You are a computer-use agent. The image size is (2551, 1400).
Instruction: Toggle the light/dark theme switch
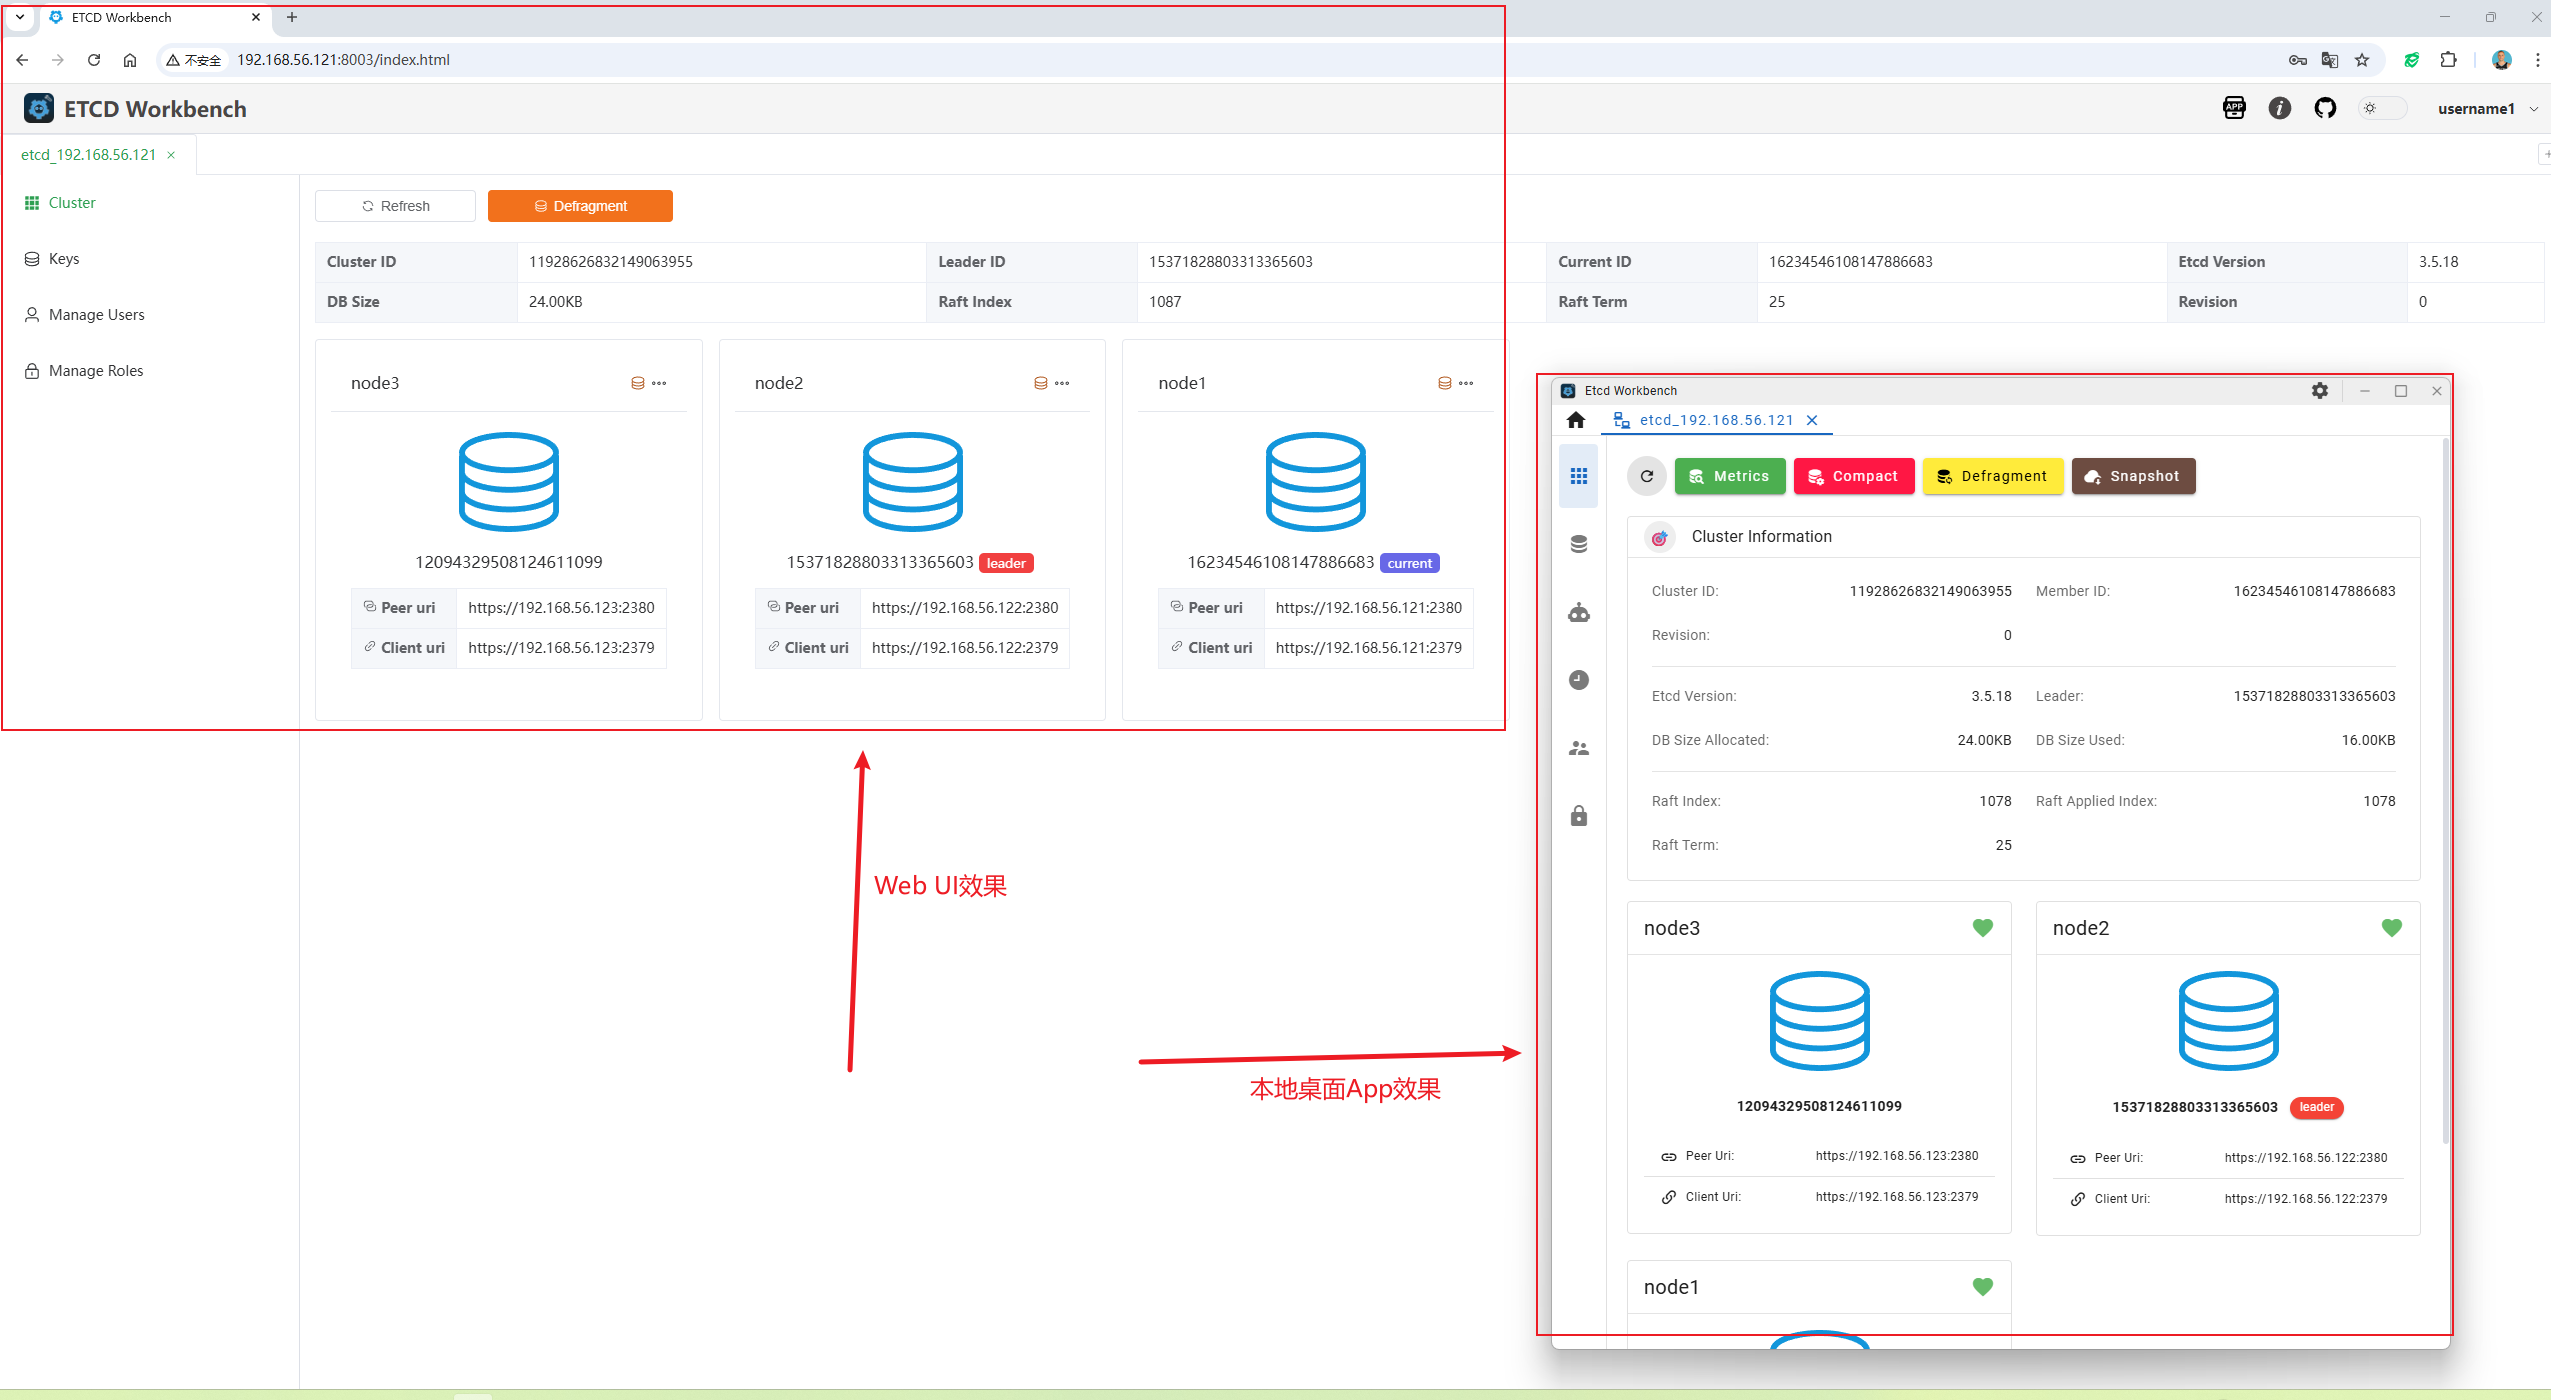pos(2382,108)
